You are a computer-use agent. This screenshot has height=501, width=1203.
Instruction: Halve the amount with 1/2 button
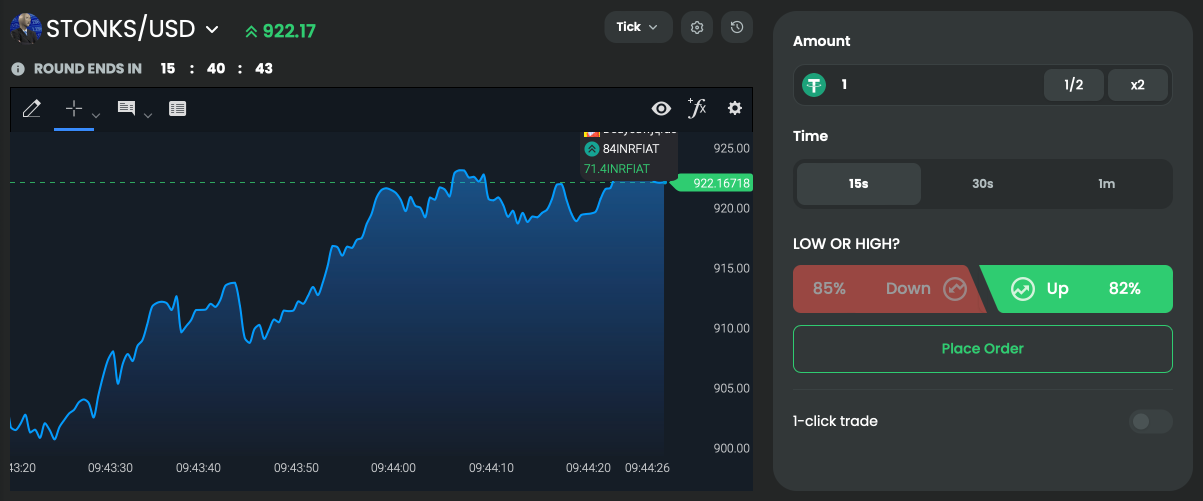[1074, 85]
